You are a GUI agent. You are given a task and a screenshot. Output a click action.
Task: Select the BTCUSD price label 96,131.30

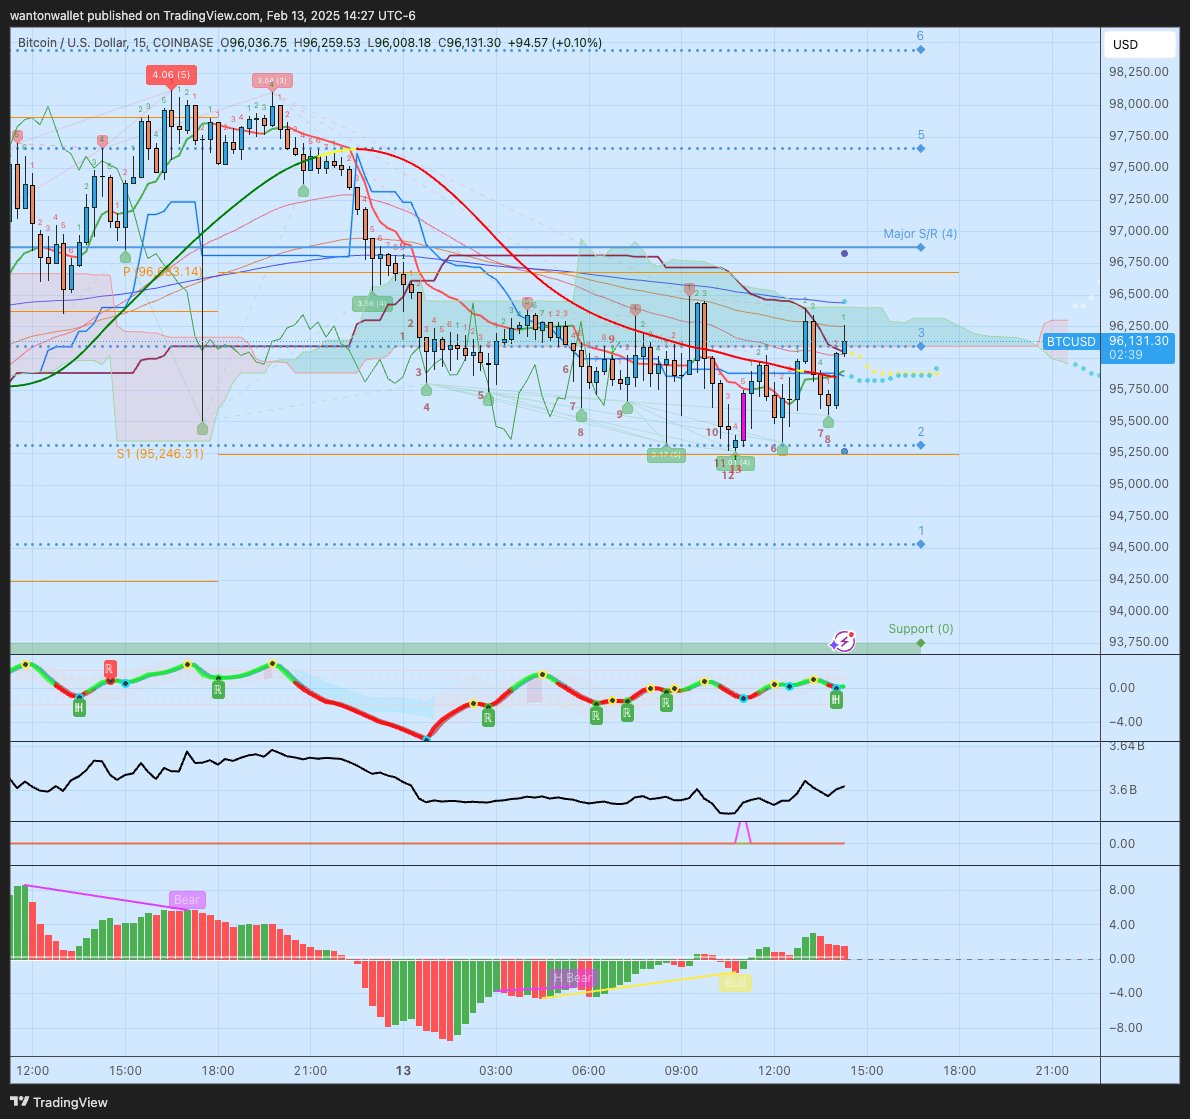[x=1138, y=341]
